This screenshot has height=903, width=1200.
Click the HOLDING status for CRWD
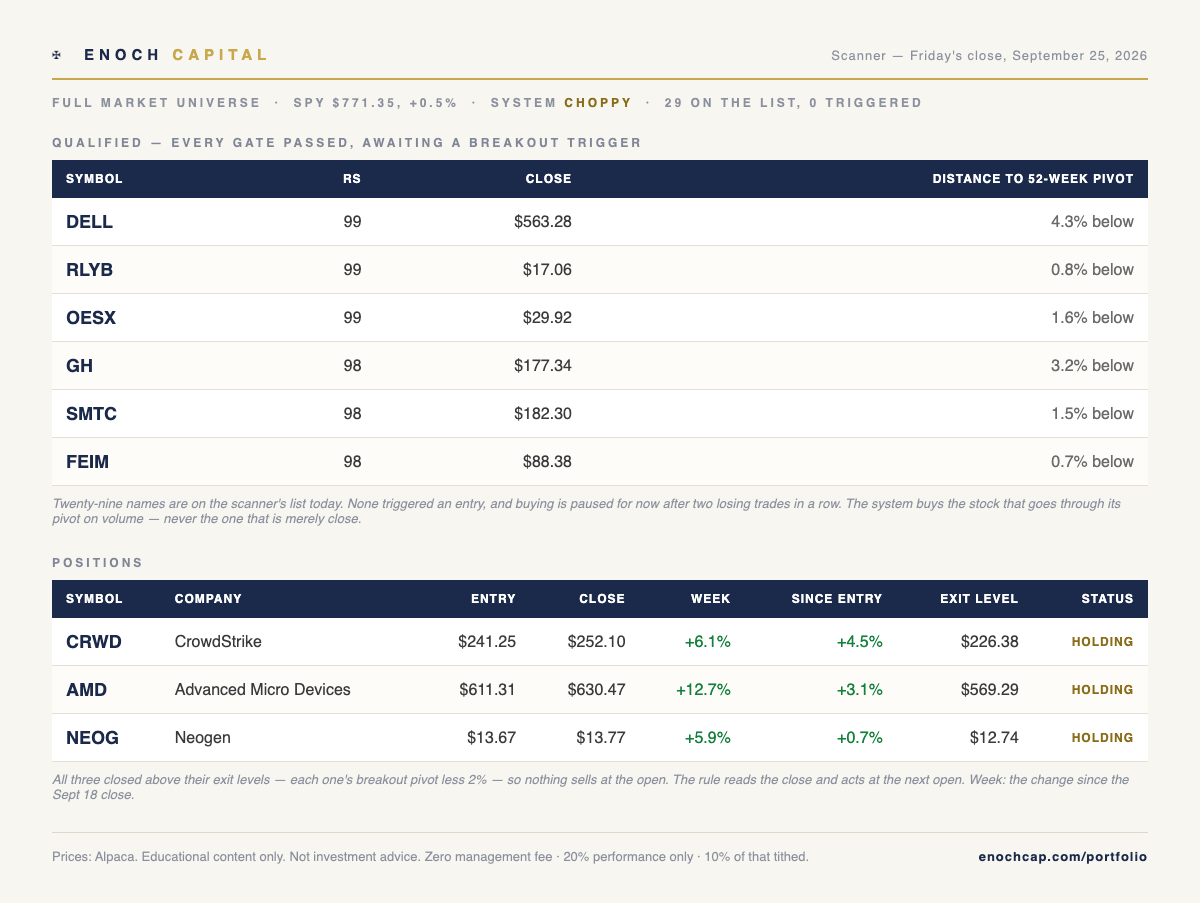1103,642
